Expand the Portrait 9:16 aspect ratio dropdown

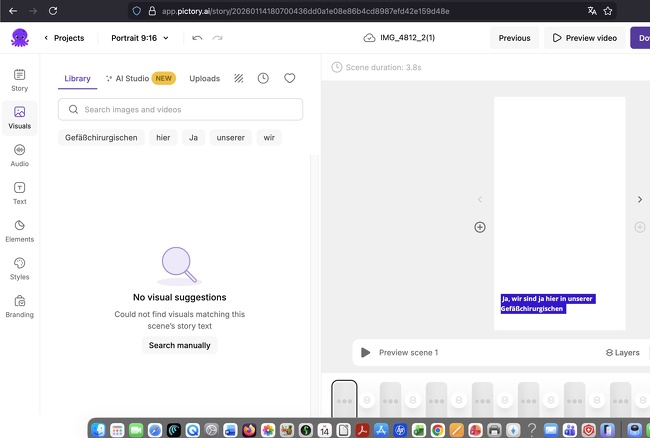pyautogui.click(x=140, y=38)
